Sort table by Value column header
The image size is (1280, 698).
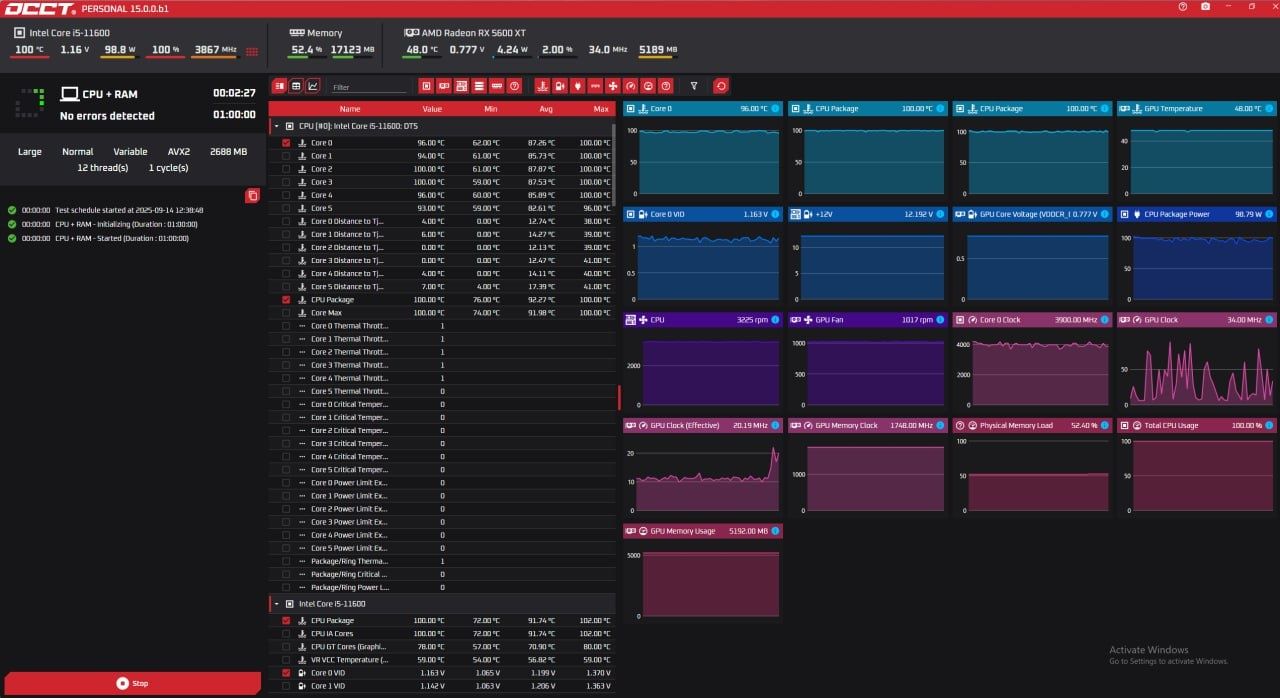pos(432,109)
